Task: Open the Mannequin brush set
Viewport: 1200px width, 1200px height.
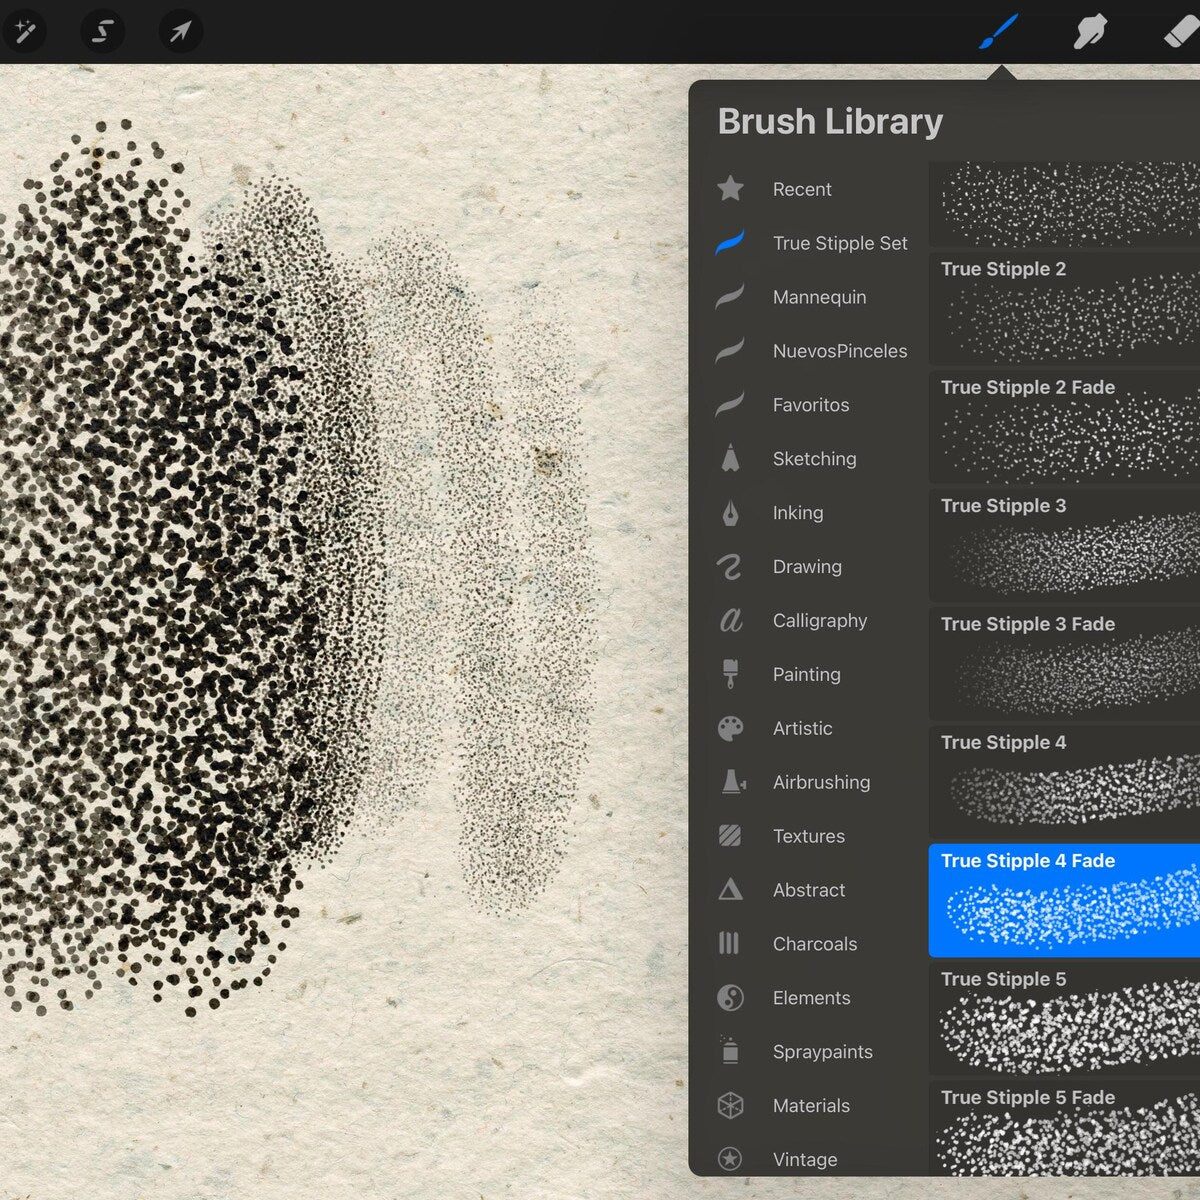Action: click(x=819, y=297)
